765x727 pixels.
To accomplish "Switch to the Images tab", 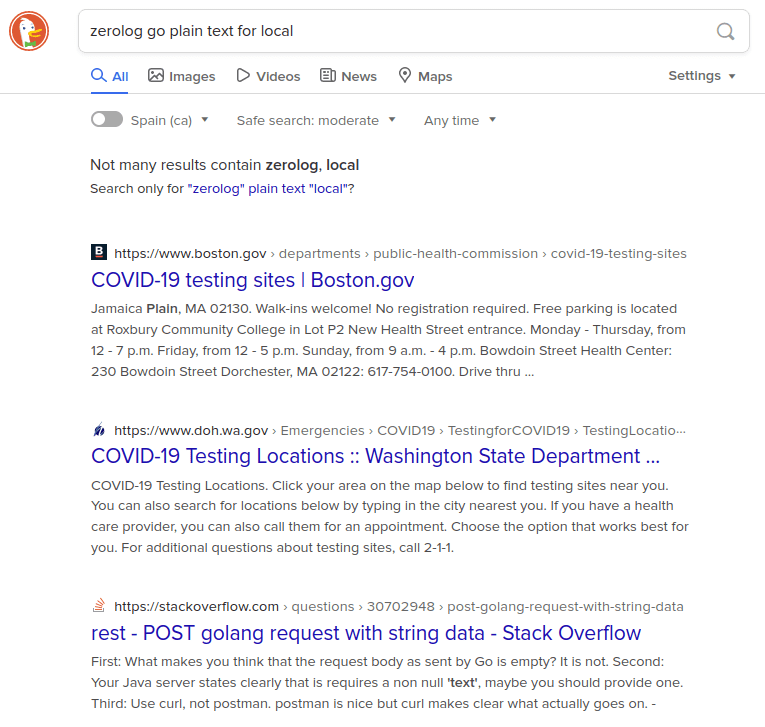I will coord(181,76).
